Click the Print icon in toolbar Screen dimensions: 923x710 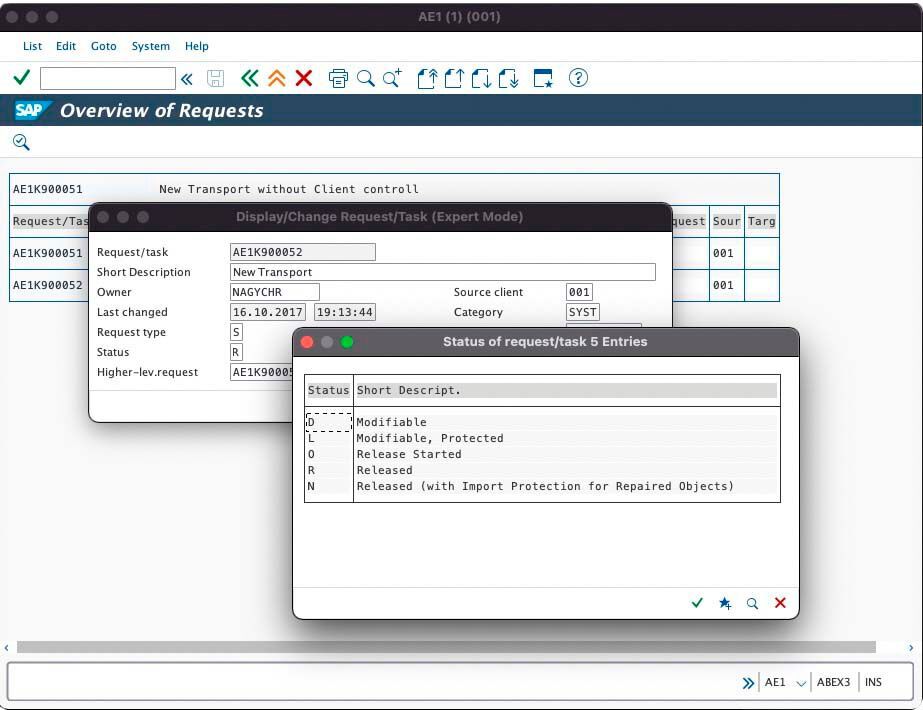(x=338, y=78)
